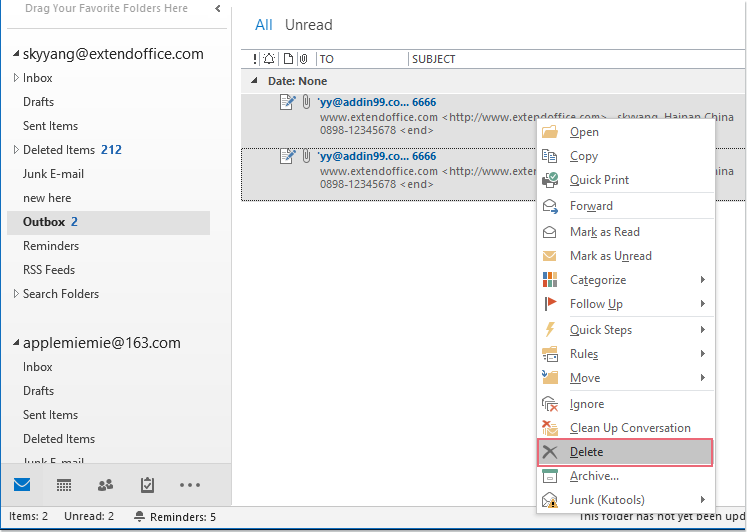Select Quick Print in context menu

tap(599, 180)
